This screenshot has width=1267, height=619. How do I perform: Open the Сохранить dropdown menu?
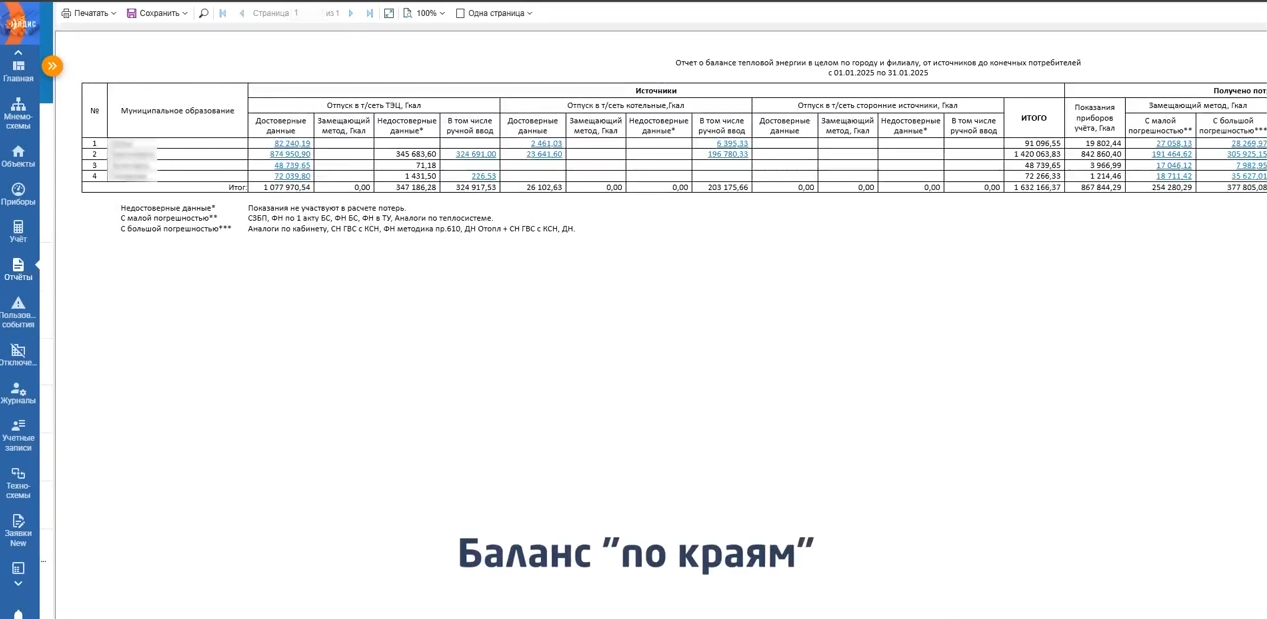tap(157, 13)
